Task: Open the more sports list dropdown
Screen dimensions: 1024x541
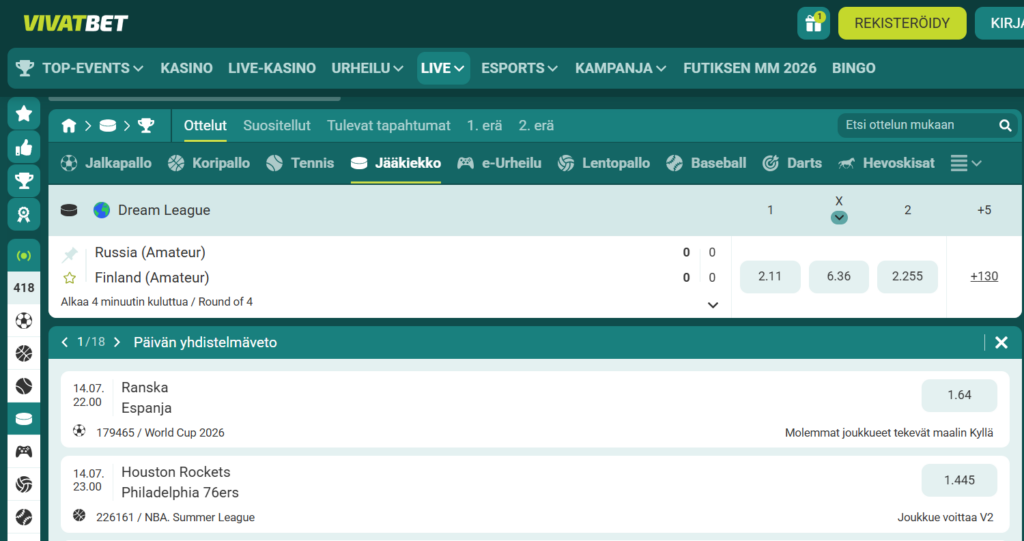Action: click(966, 163)
